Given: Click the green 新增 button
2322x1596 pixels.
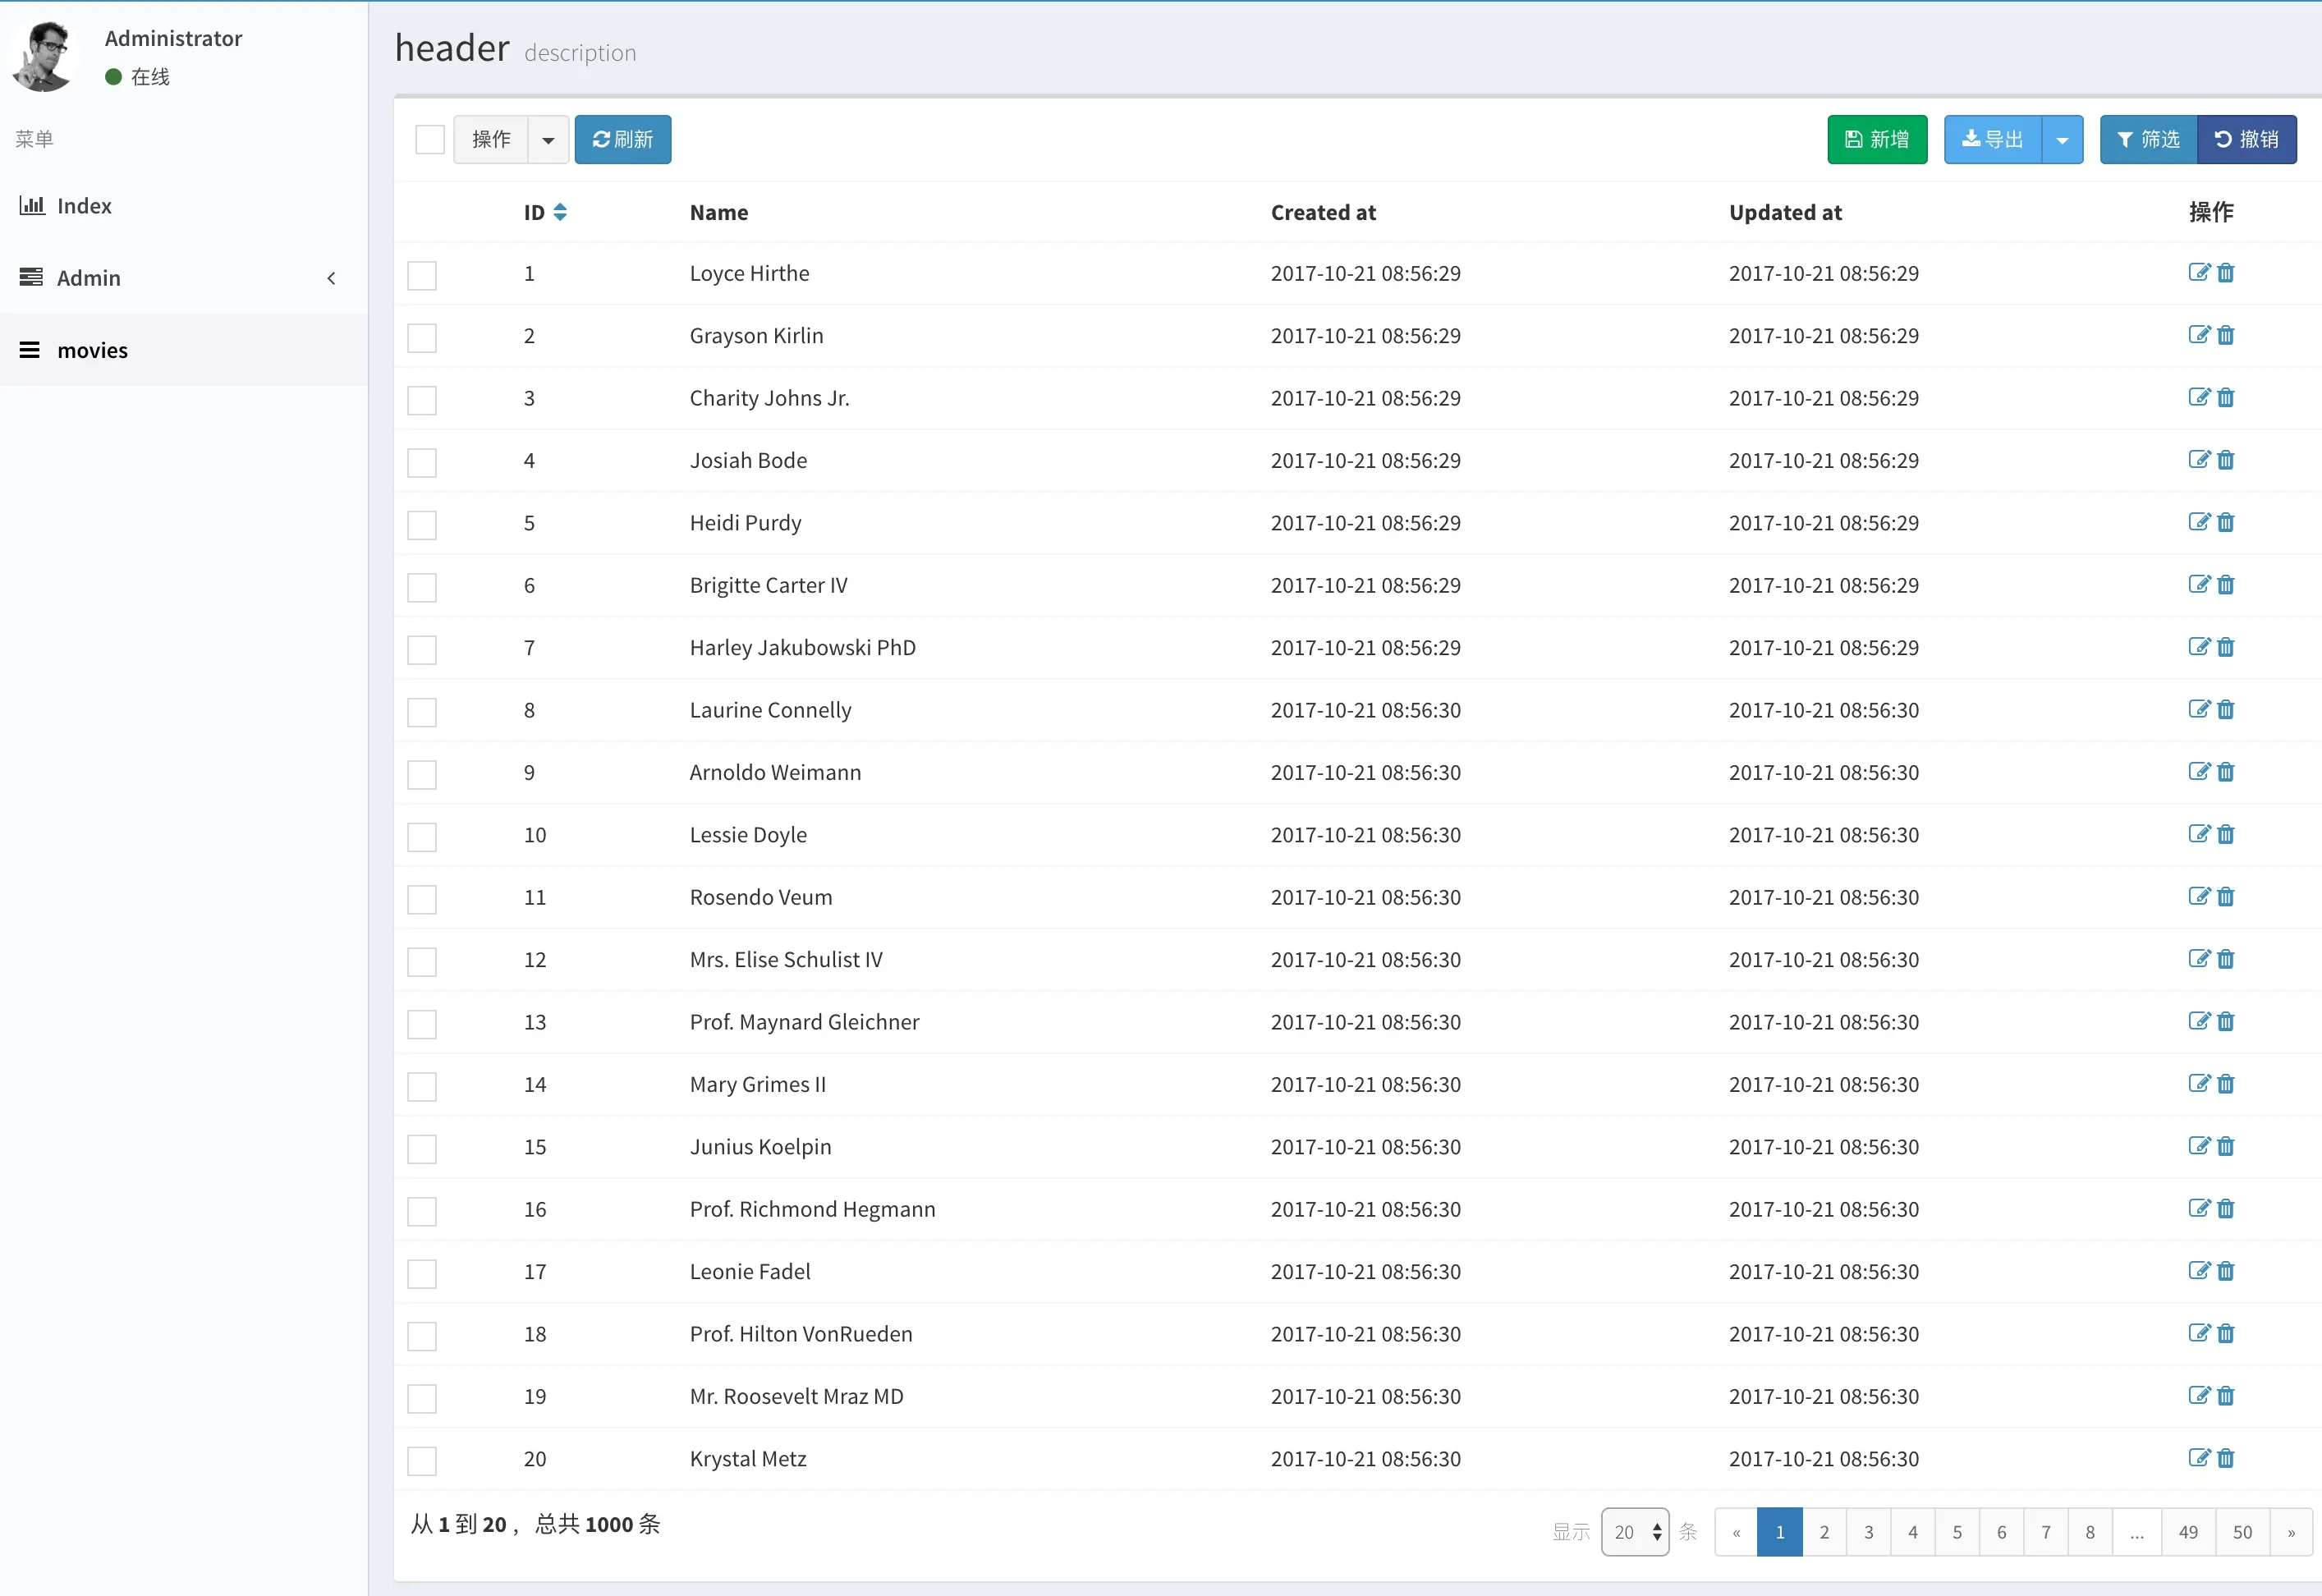Looking at the screenshot, I should 1877,140.
